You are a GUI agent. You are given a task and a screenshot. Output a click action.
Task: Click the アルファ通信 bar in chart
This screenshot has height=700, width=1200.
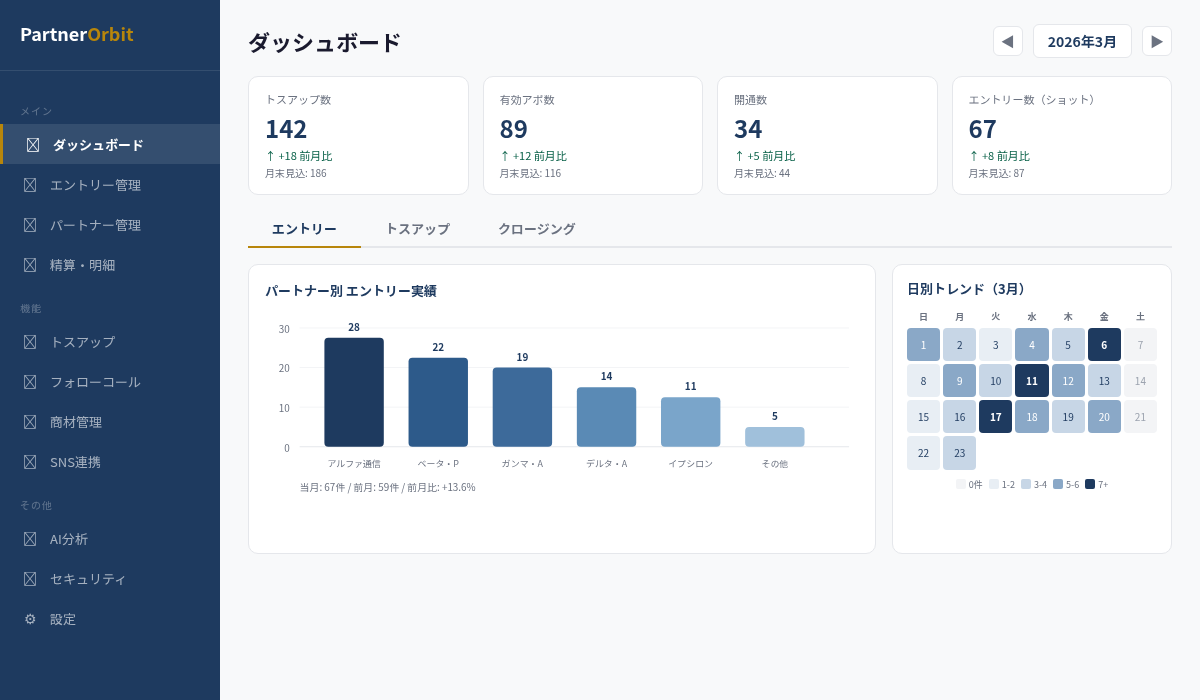[x=354, y=392]
